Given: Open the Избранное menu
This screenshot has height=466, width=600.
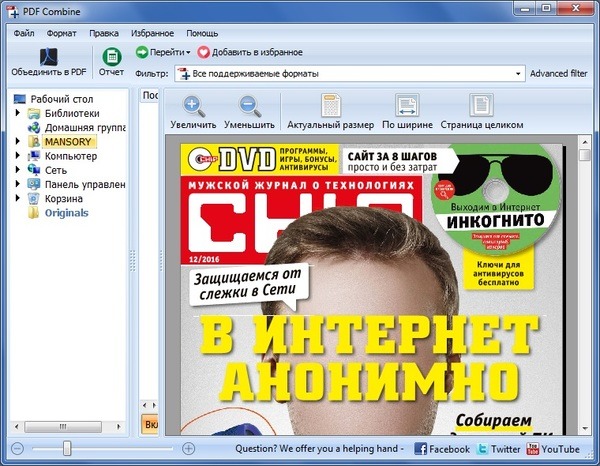Looking at the screenshot, I should (152, 33).
